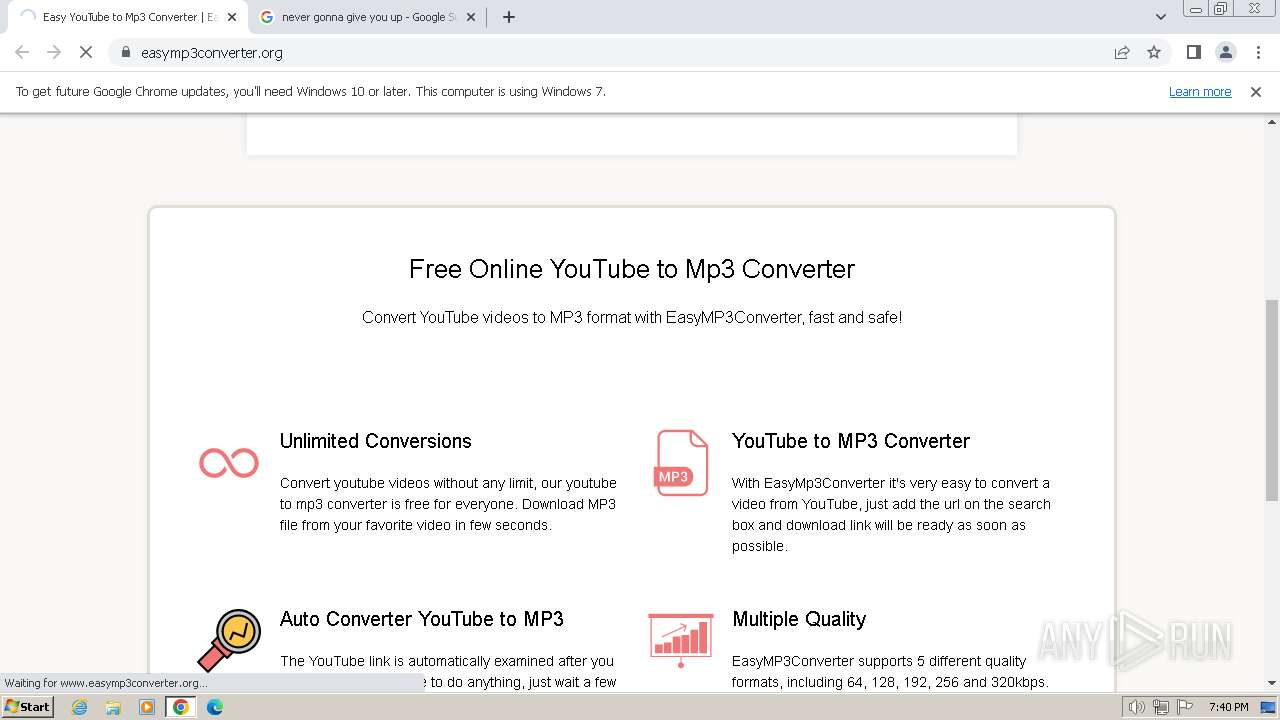Click the infinity Unlimited Conversions icon

coord(229,463)
